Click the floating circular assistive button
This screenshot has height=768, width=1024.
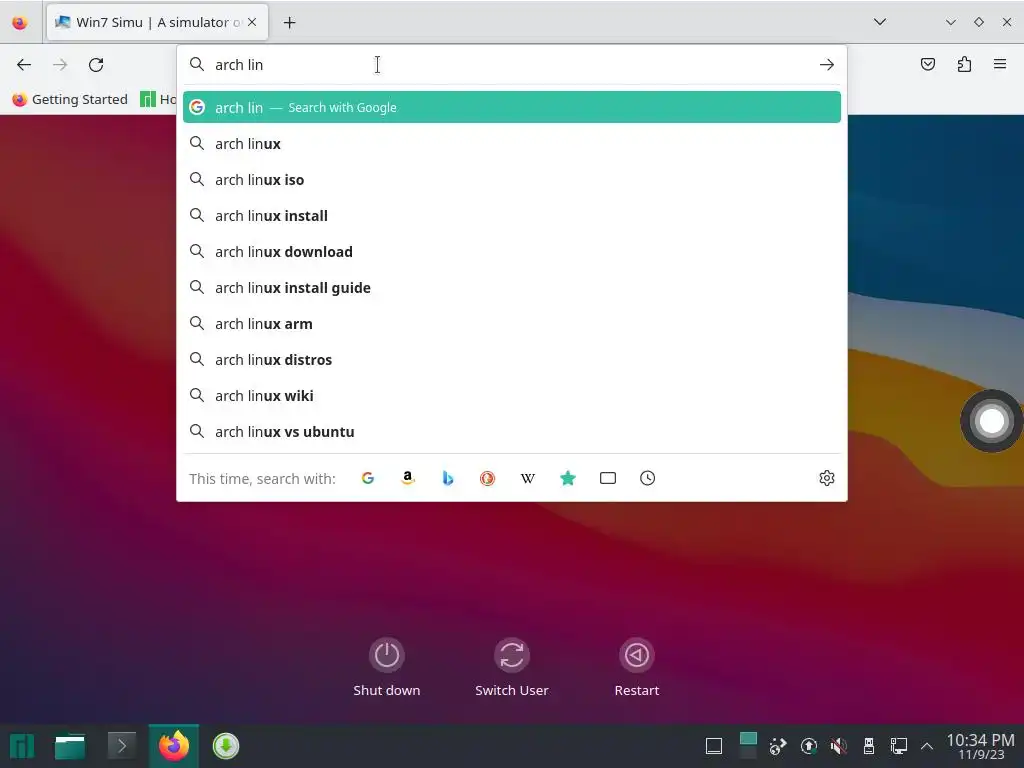[x=991, y=421]
